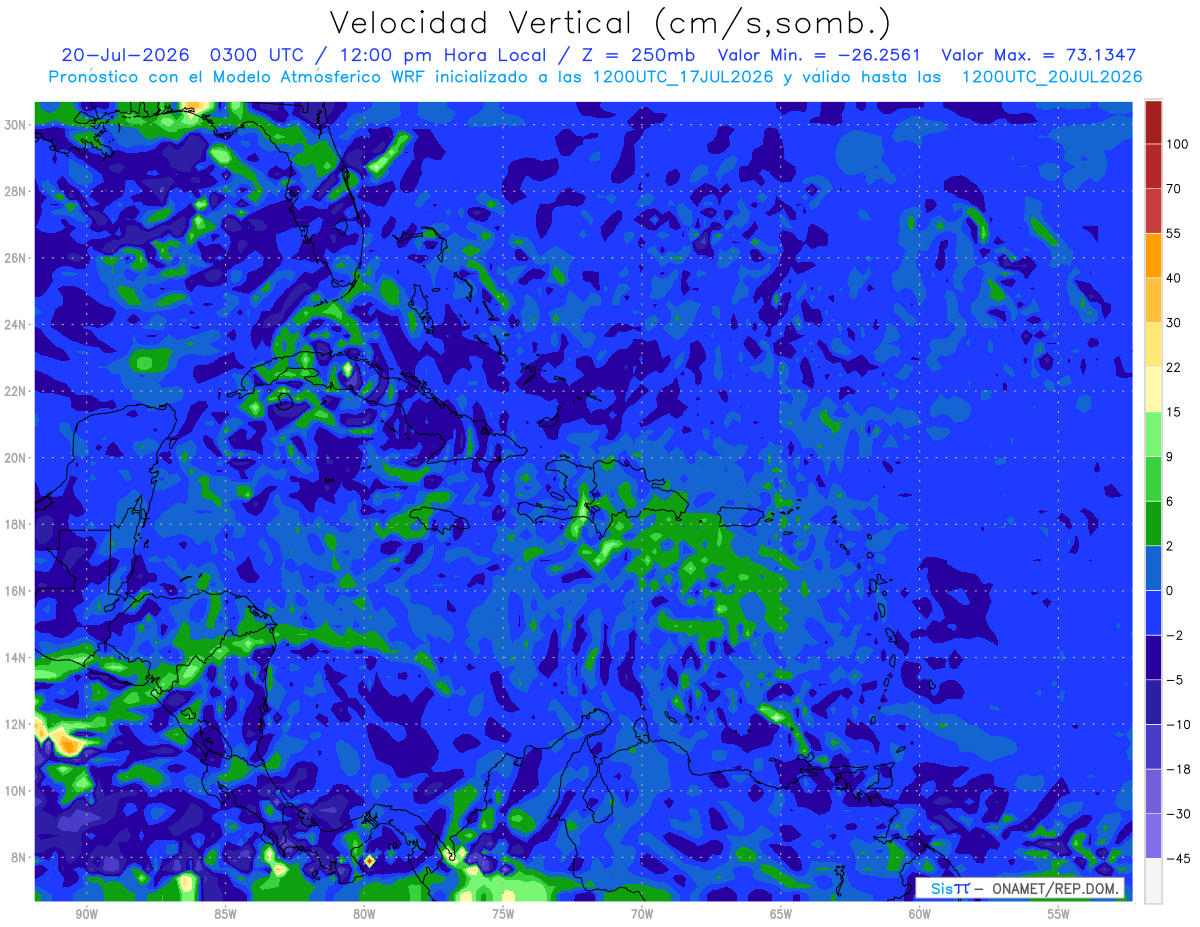Click the "8N" latitude label
The image size is (1200, 927).
pos(19,858)
